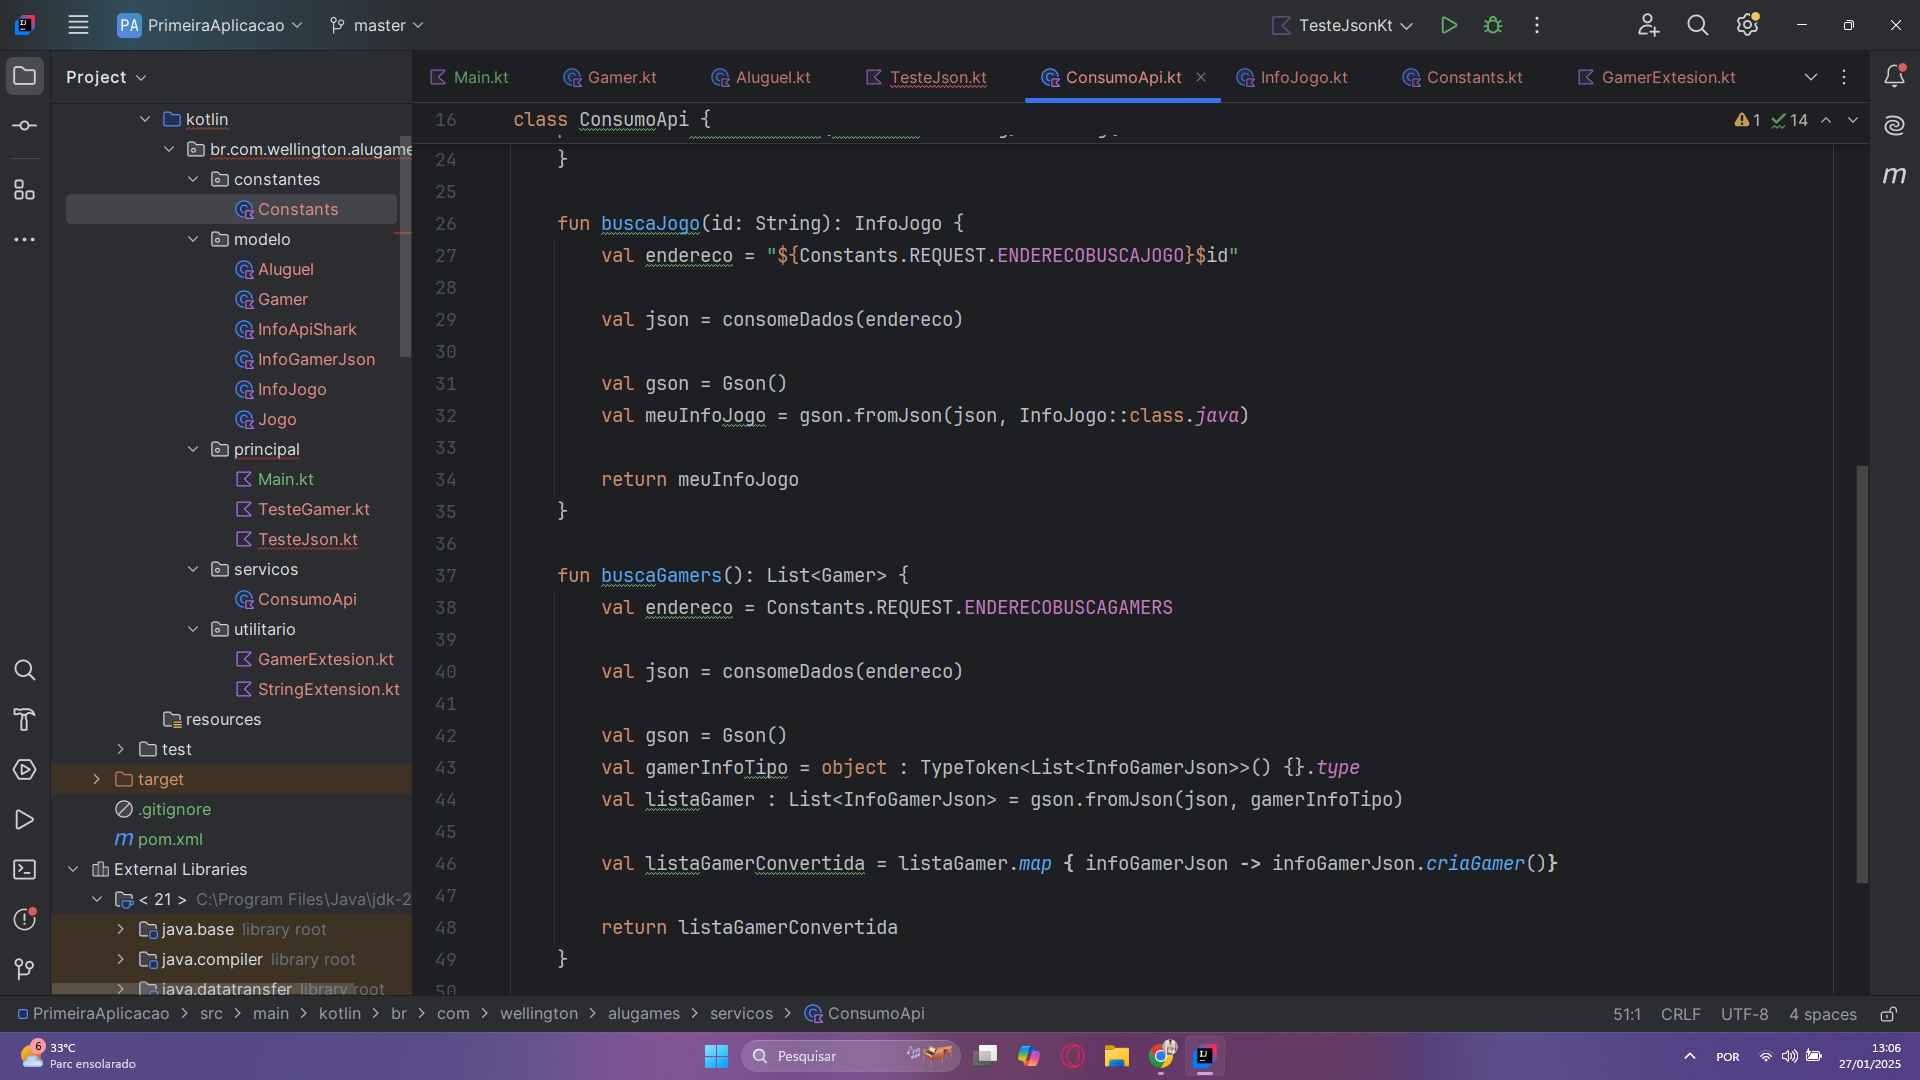Click the CRLF line separator widget
This screenshot has width=1920, height=1080.
click(1680, 1014)
